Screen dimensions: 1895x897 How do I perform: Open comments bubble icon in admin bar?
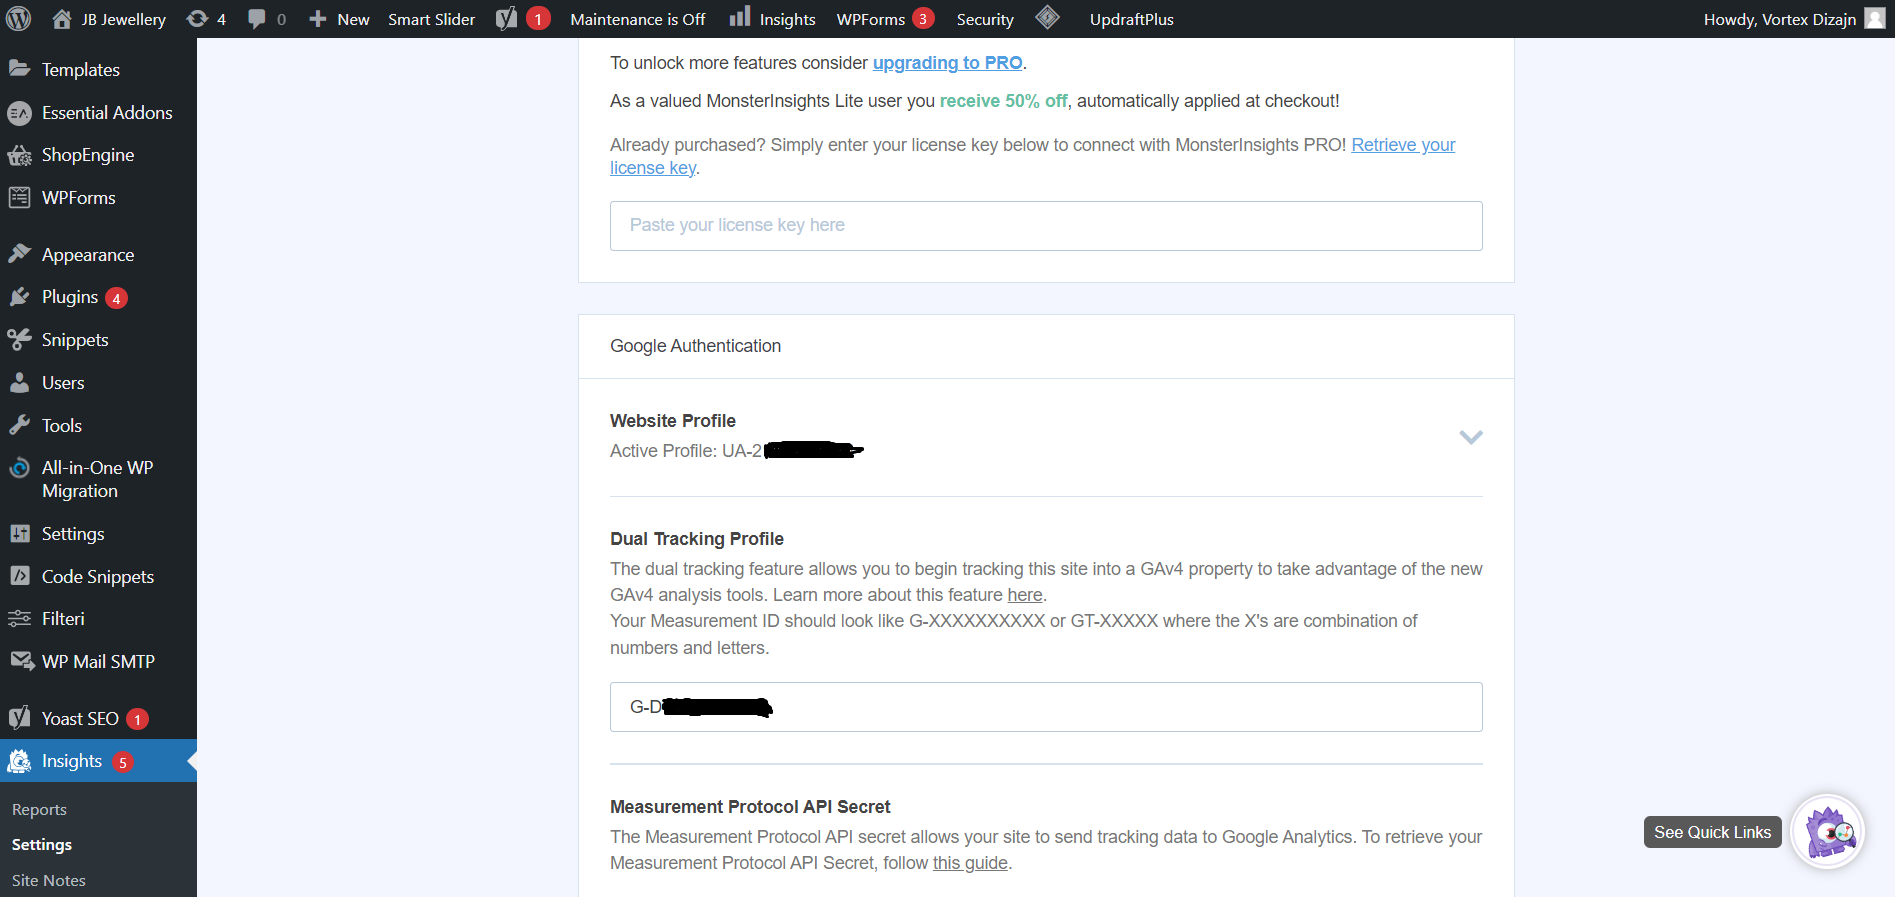[257, 19]
